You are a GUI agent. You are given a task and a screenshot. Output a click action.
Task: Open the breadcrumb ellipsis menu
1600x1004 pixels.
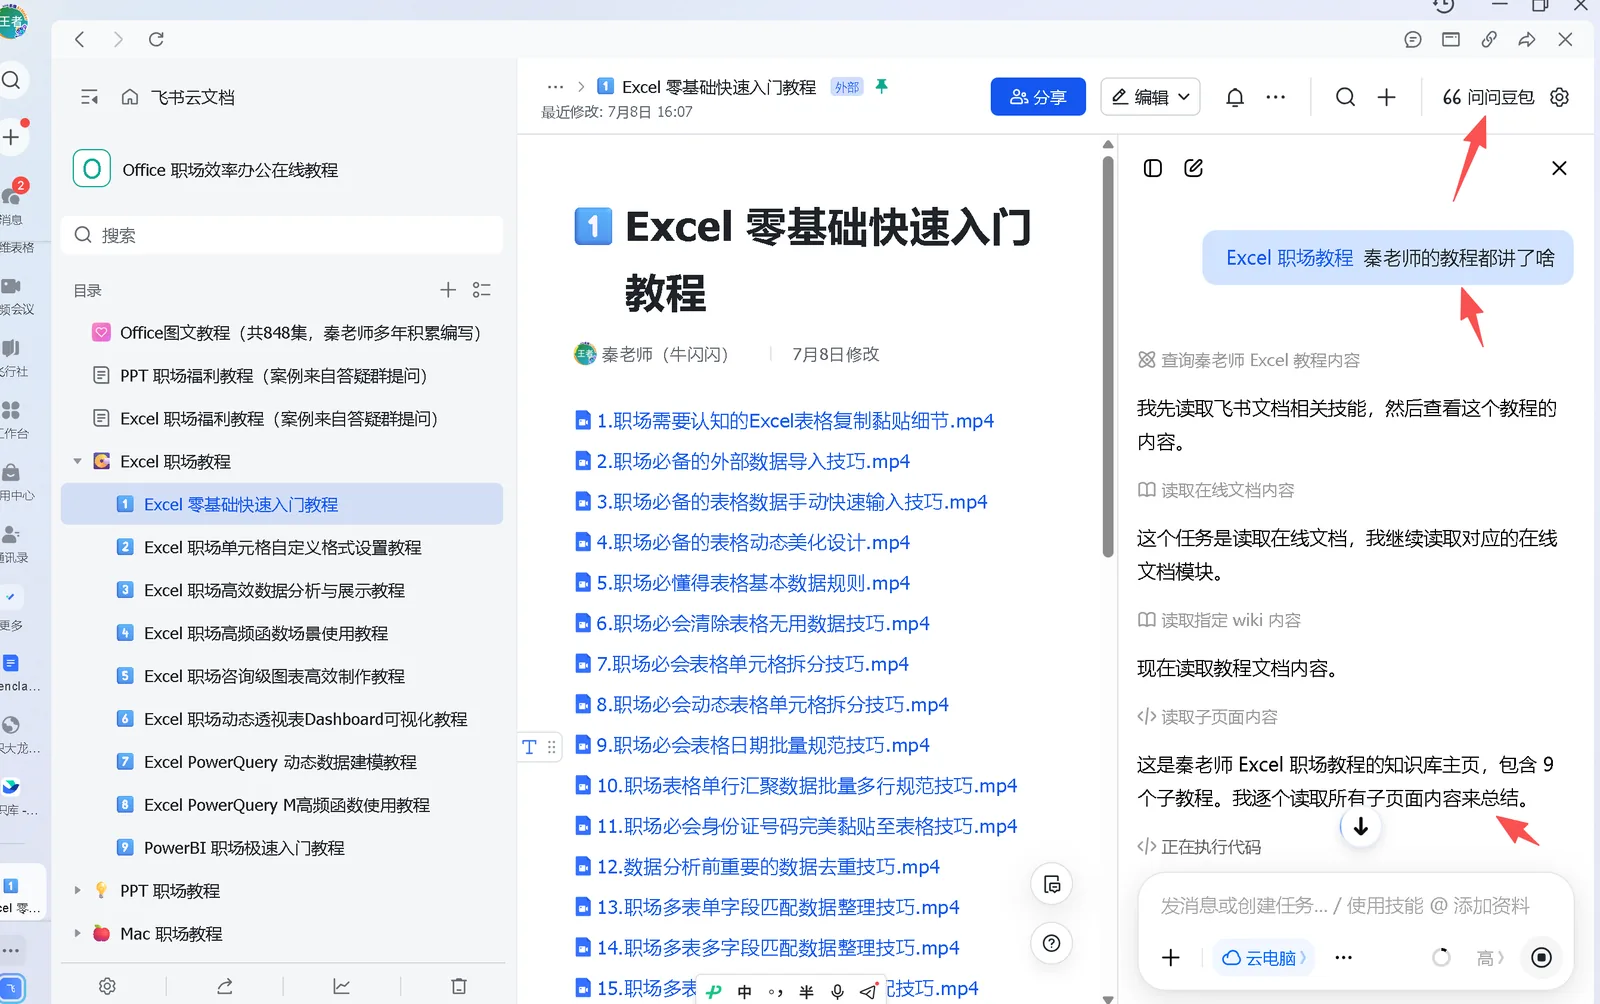[556, 87]
